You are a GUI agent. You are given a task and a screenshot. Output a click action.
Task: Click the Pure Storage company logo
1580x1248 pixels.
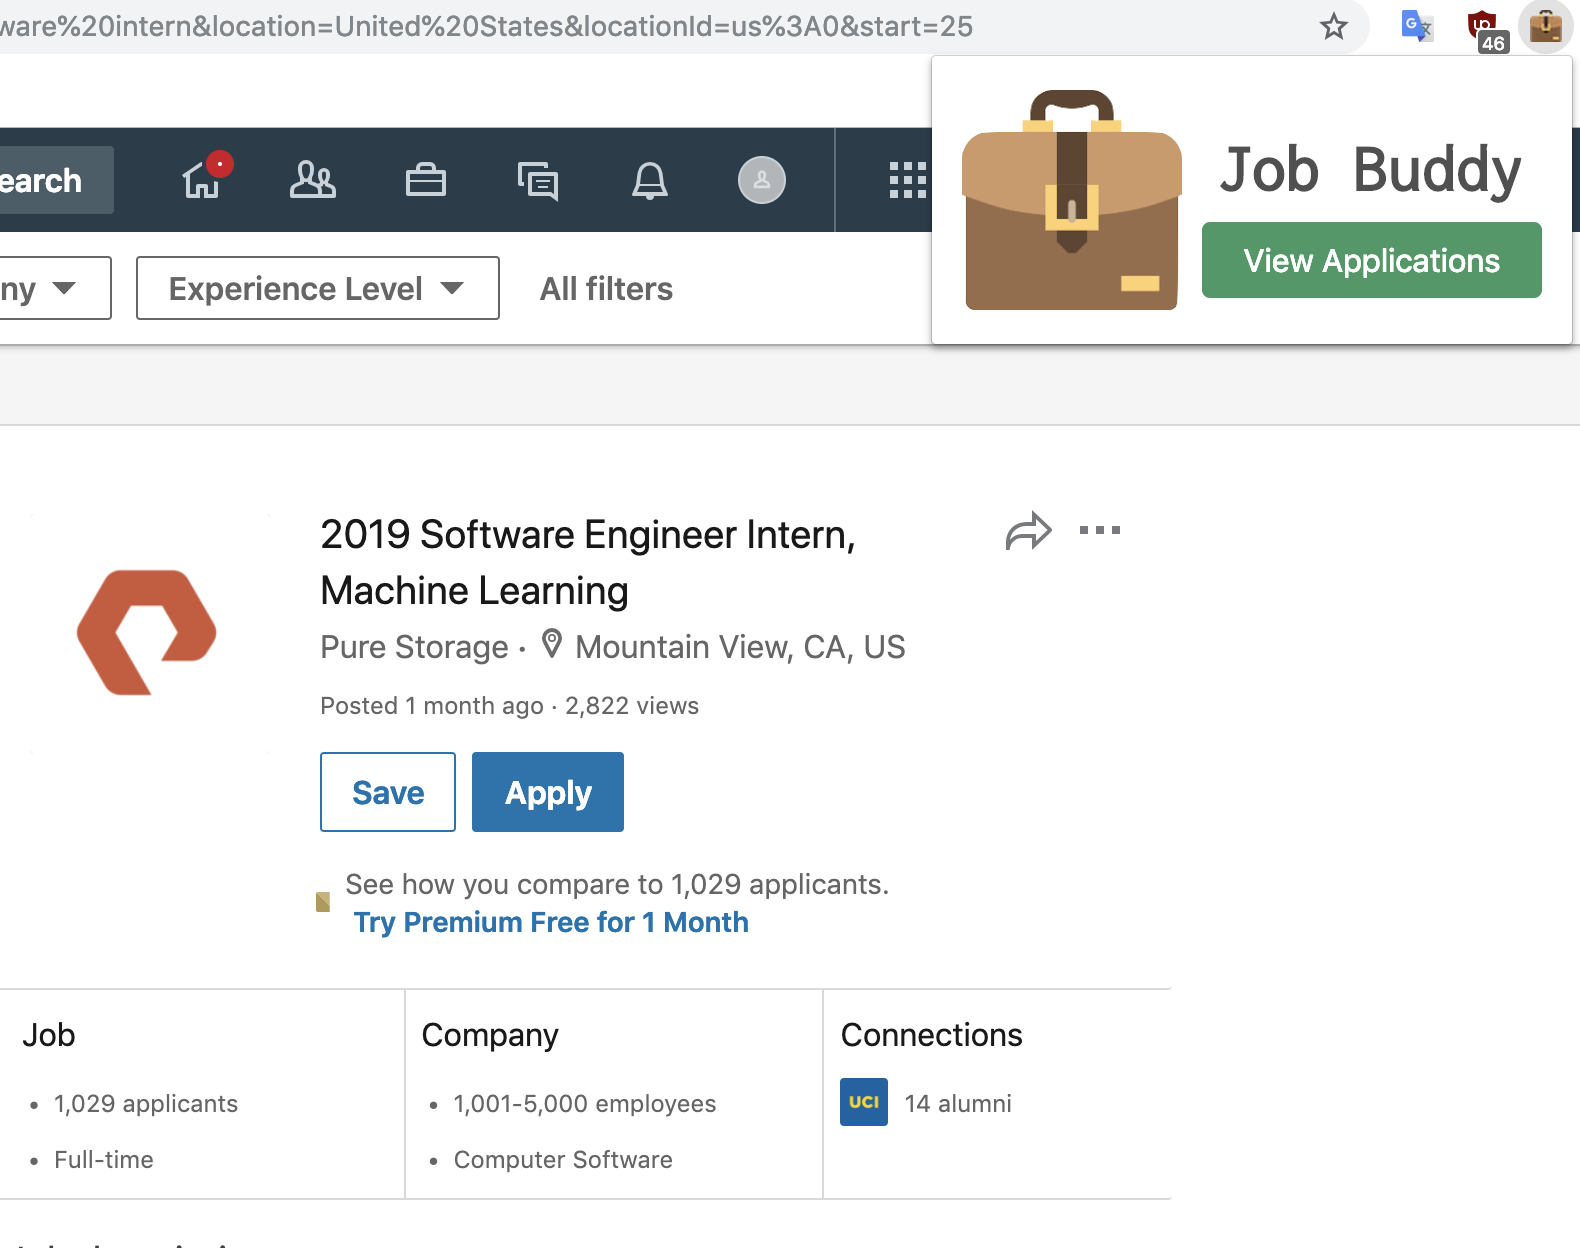147,632
